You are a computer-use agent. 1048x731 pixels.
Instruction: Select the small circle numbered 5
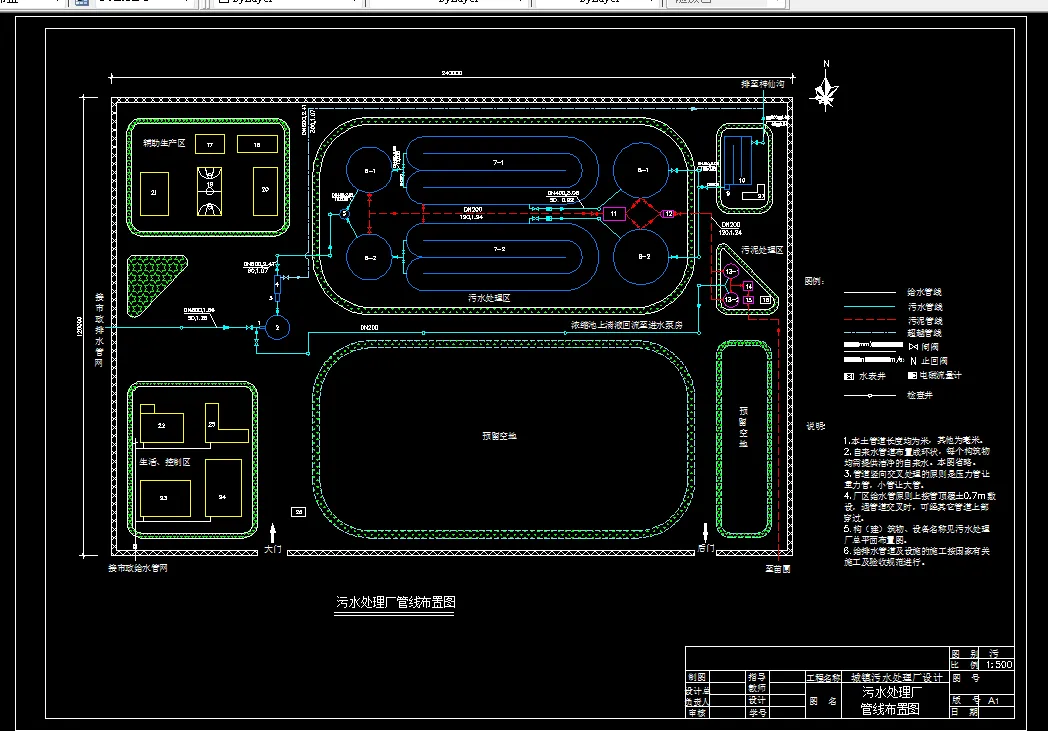coord(345,214)
